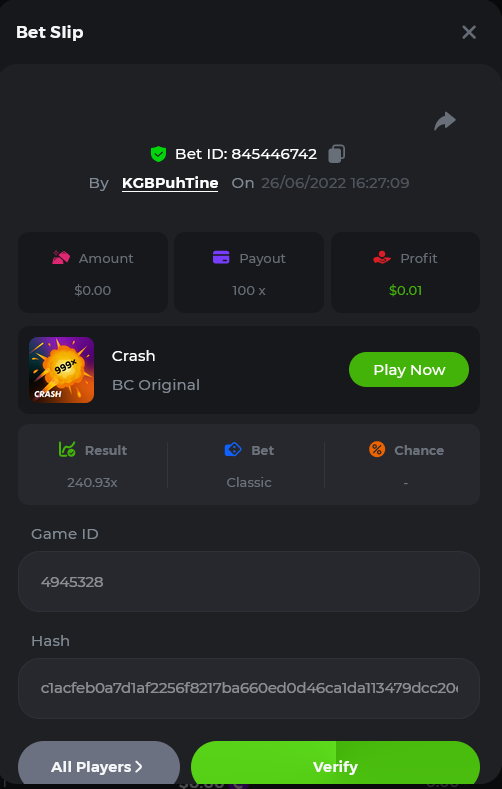
Task: Click the red Profit hand icon
Action: (x=382, y=258)
